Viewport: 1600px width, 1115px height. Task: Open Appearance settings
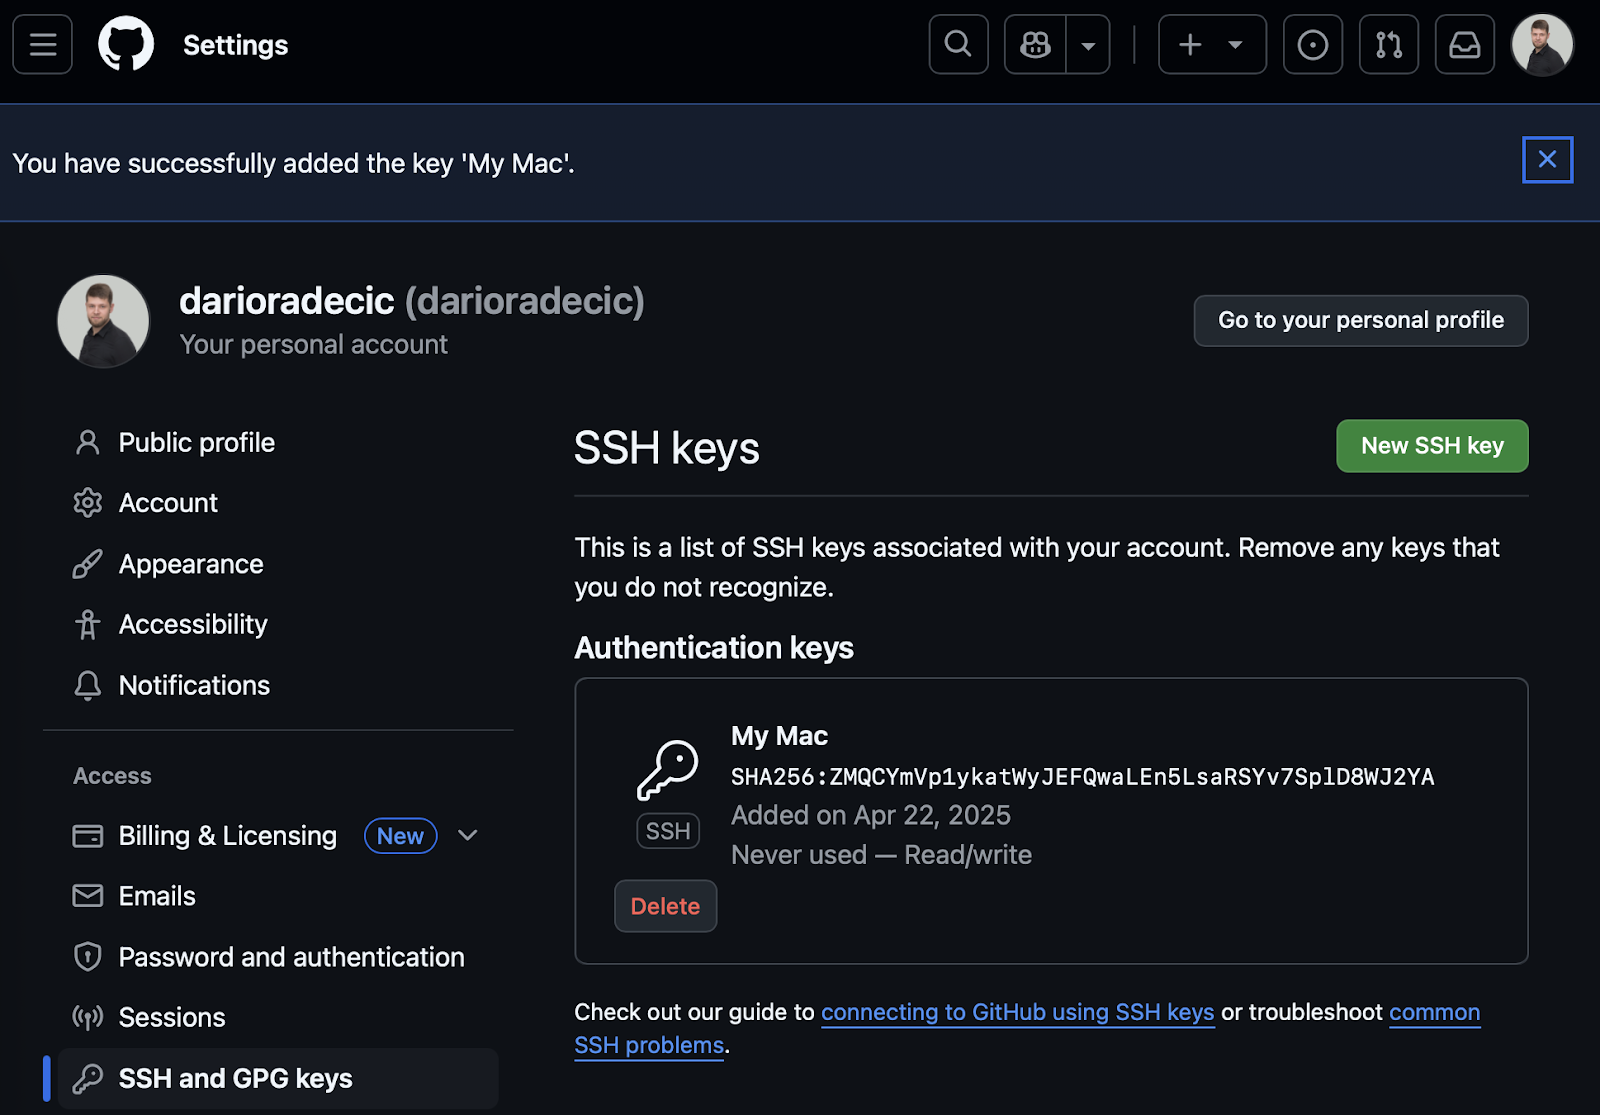tap(278, 564)
